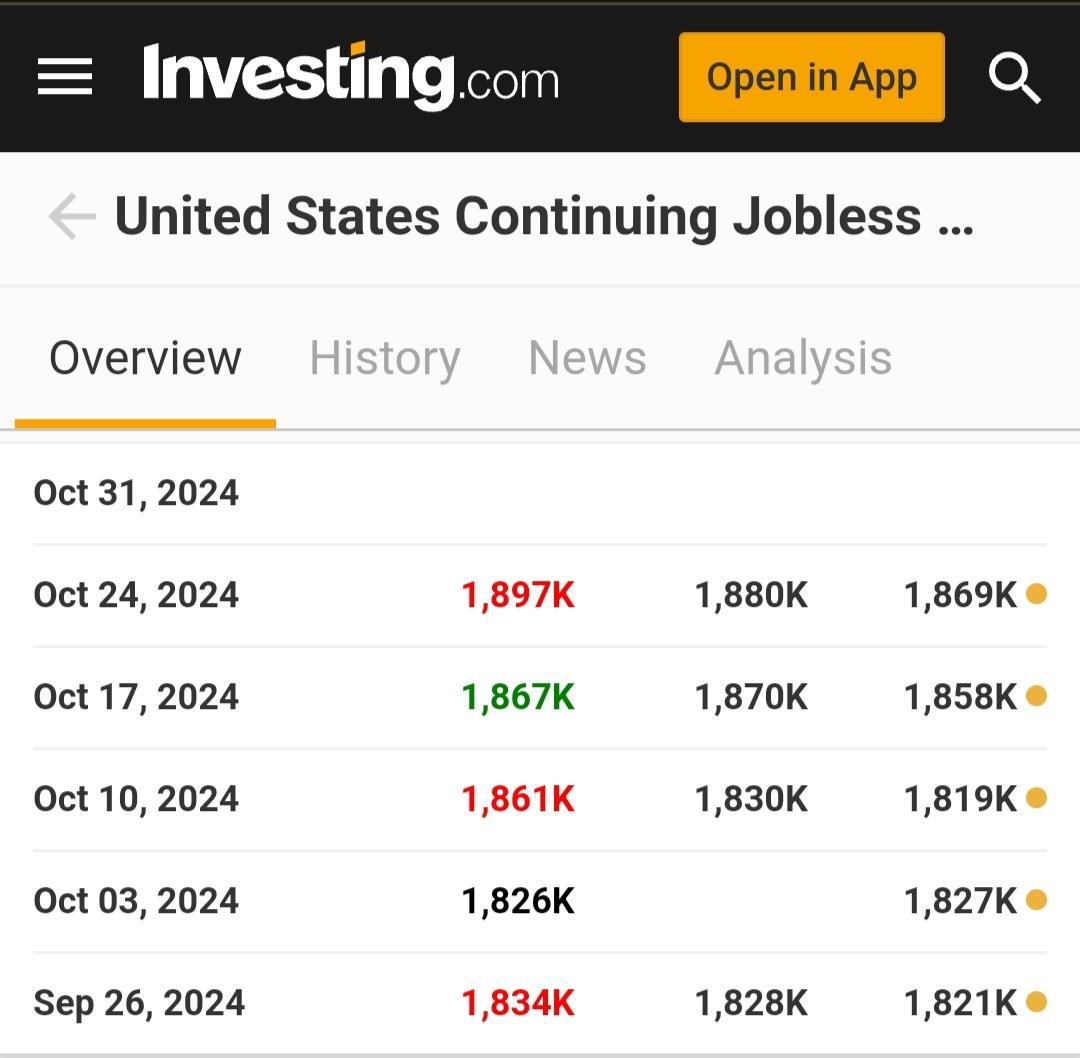Open the hamburger menu icon

coord(65,76)
